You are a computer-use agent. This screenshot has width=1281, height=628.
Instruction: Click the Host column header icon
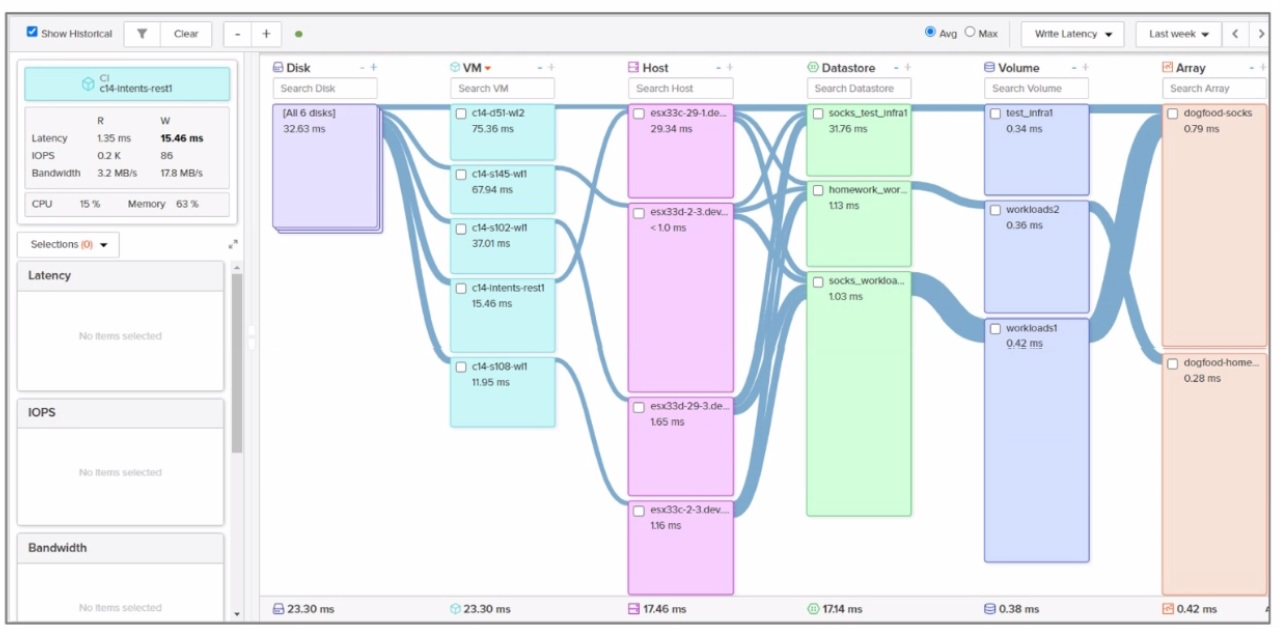click(x=634, y=68)
